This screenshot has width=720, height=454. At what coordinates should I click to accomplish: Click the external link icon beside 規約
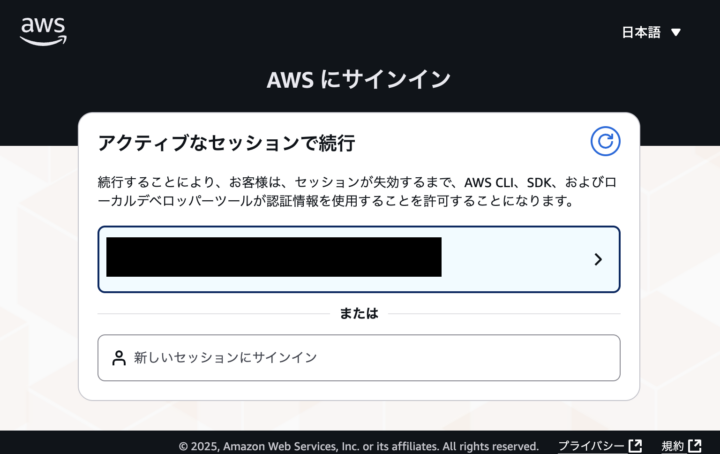pyautogui.click(x=695, y=446)
